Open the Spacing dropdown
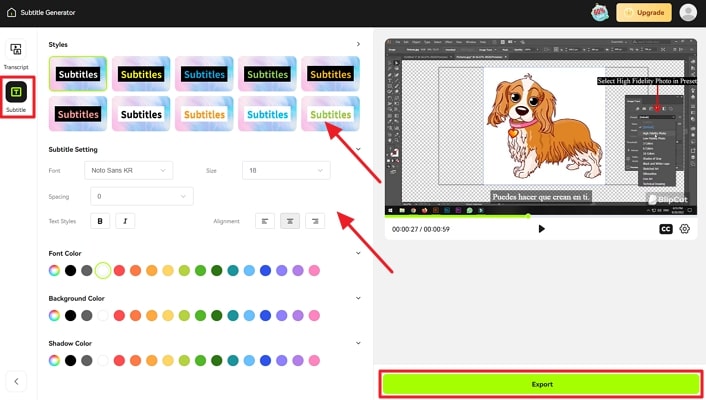The image size is (706, 400). click(141, 196)
